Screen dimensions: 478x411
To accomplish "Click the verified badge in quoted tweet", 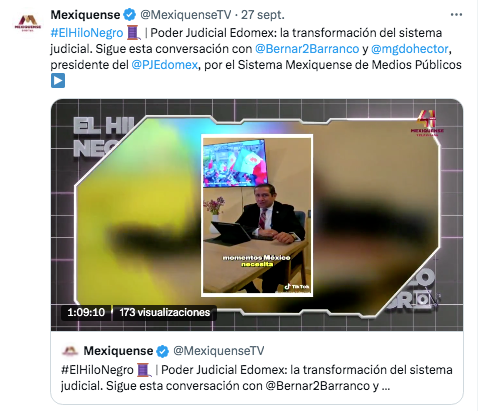I will (x=163, y=351).
